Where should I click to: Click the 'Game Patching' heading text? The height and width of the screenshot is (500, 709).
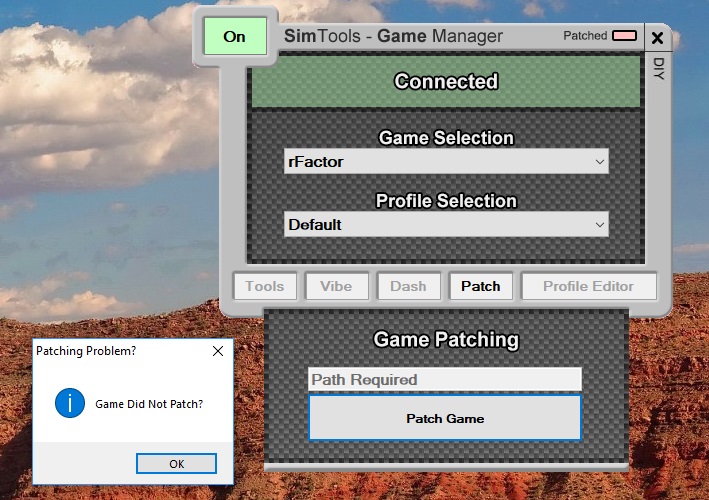446,340
